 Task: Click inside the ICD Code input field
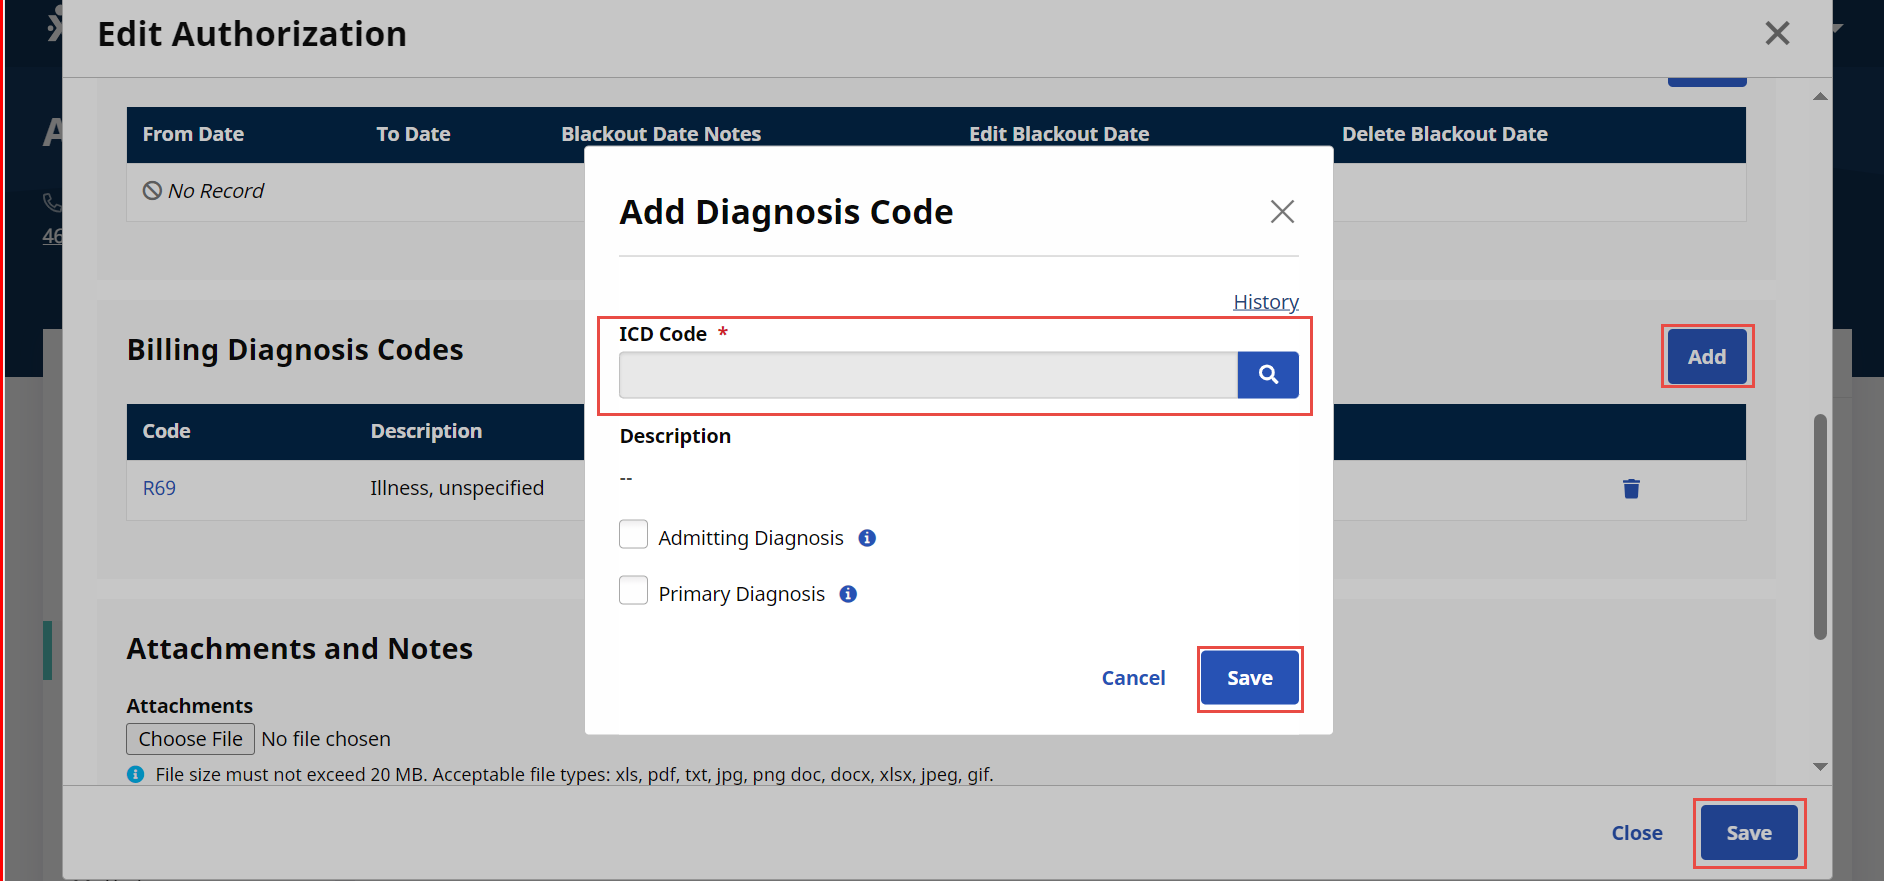925,375
